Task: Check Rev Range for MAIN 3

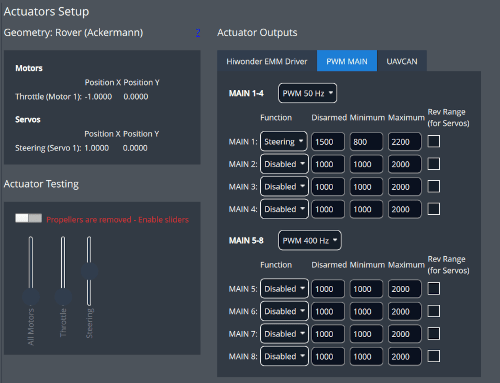Action: 434,186
